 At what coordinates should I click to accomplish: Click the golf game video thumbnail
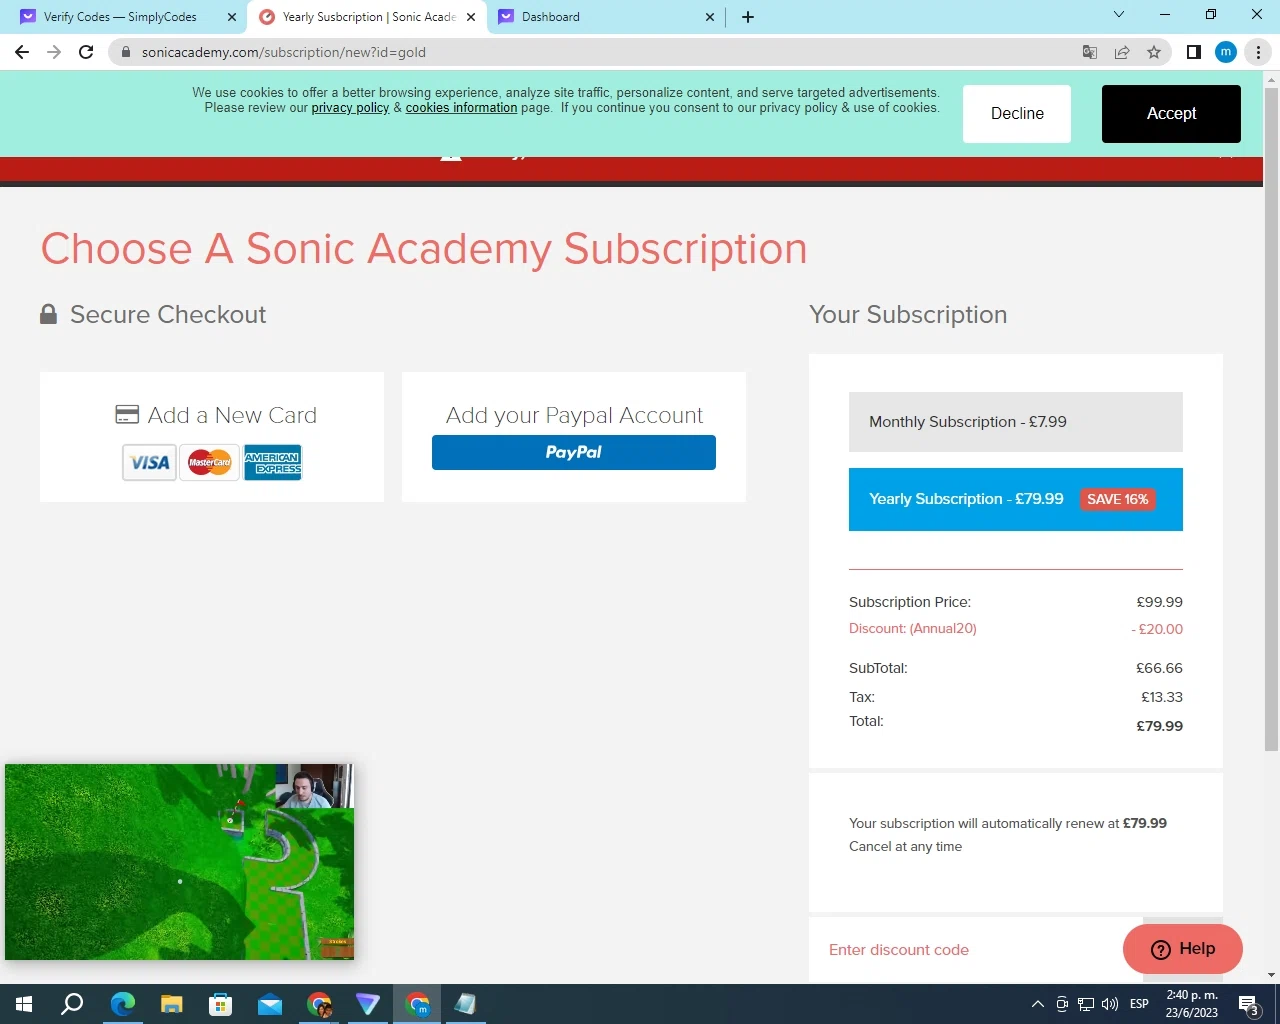pyautogui.click(x=179, y=862)
